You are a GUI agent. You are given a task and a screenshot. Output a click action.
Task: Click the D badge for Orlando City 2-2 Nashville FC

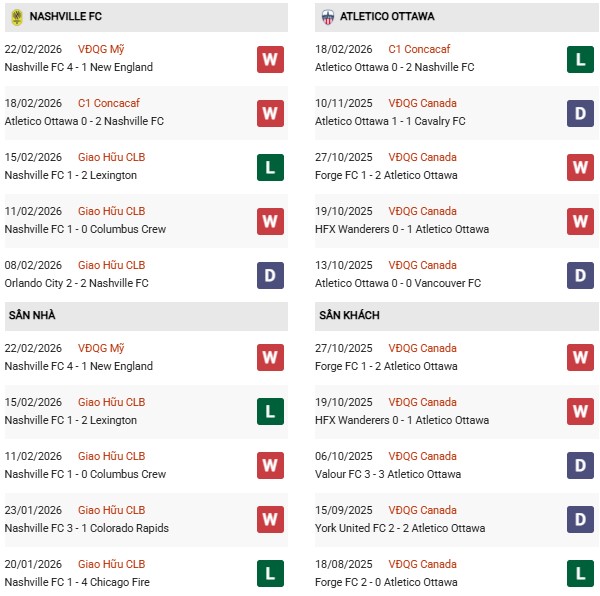coord(270,275)
